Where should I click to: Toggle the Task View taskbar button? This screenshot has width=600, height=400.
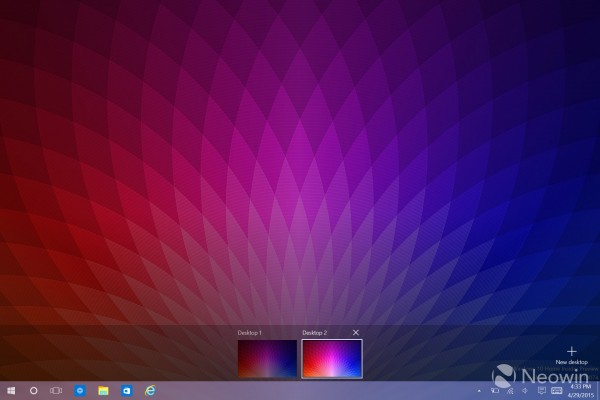[56, 389]
